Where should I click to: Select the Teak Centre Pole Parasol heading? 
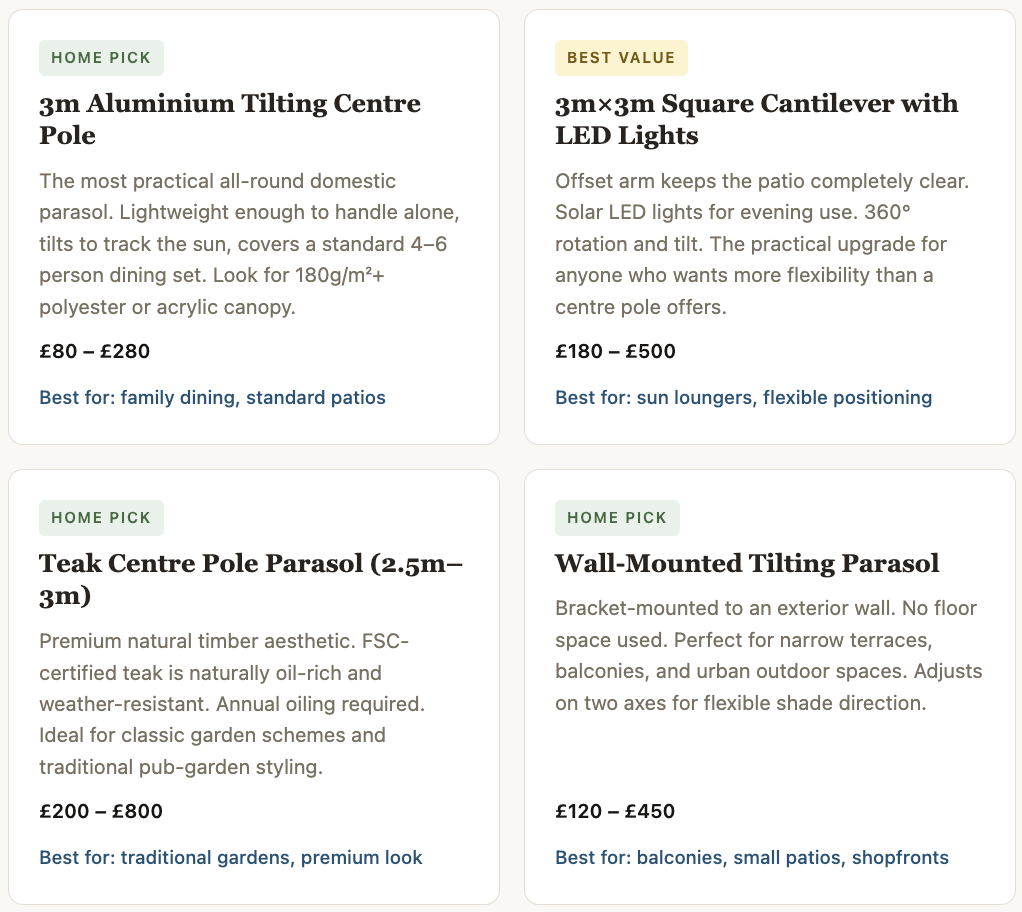(x=251, y=579)
